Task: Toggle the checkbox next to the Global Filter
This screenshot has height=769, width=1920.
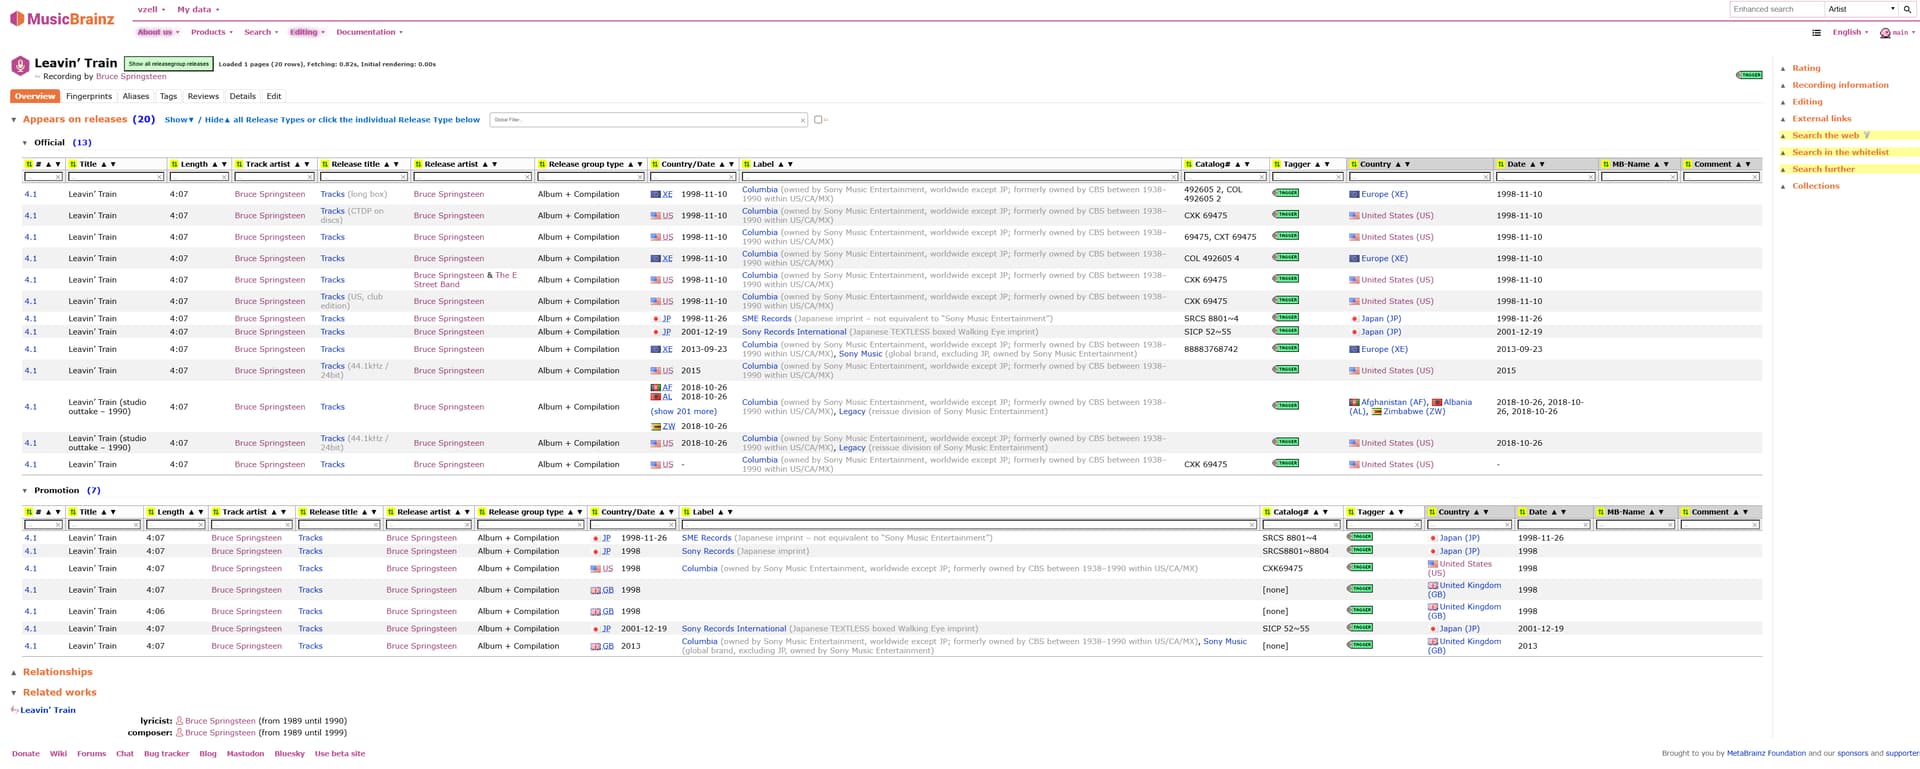Action: click(817, 120)
